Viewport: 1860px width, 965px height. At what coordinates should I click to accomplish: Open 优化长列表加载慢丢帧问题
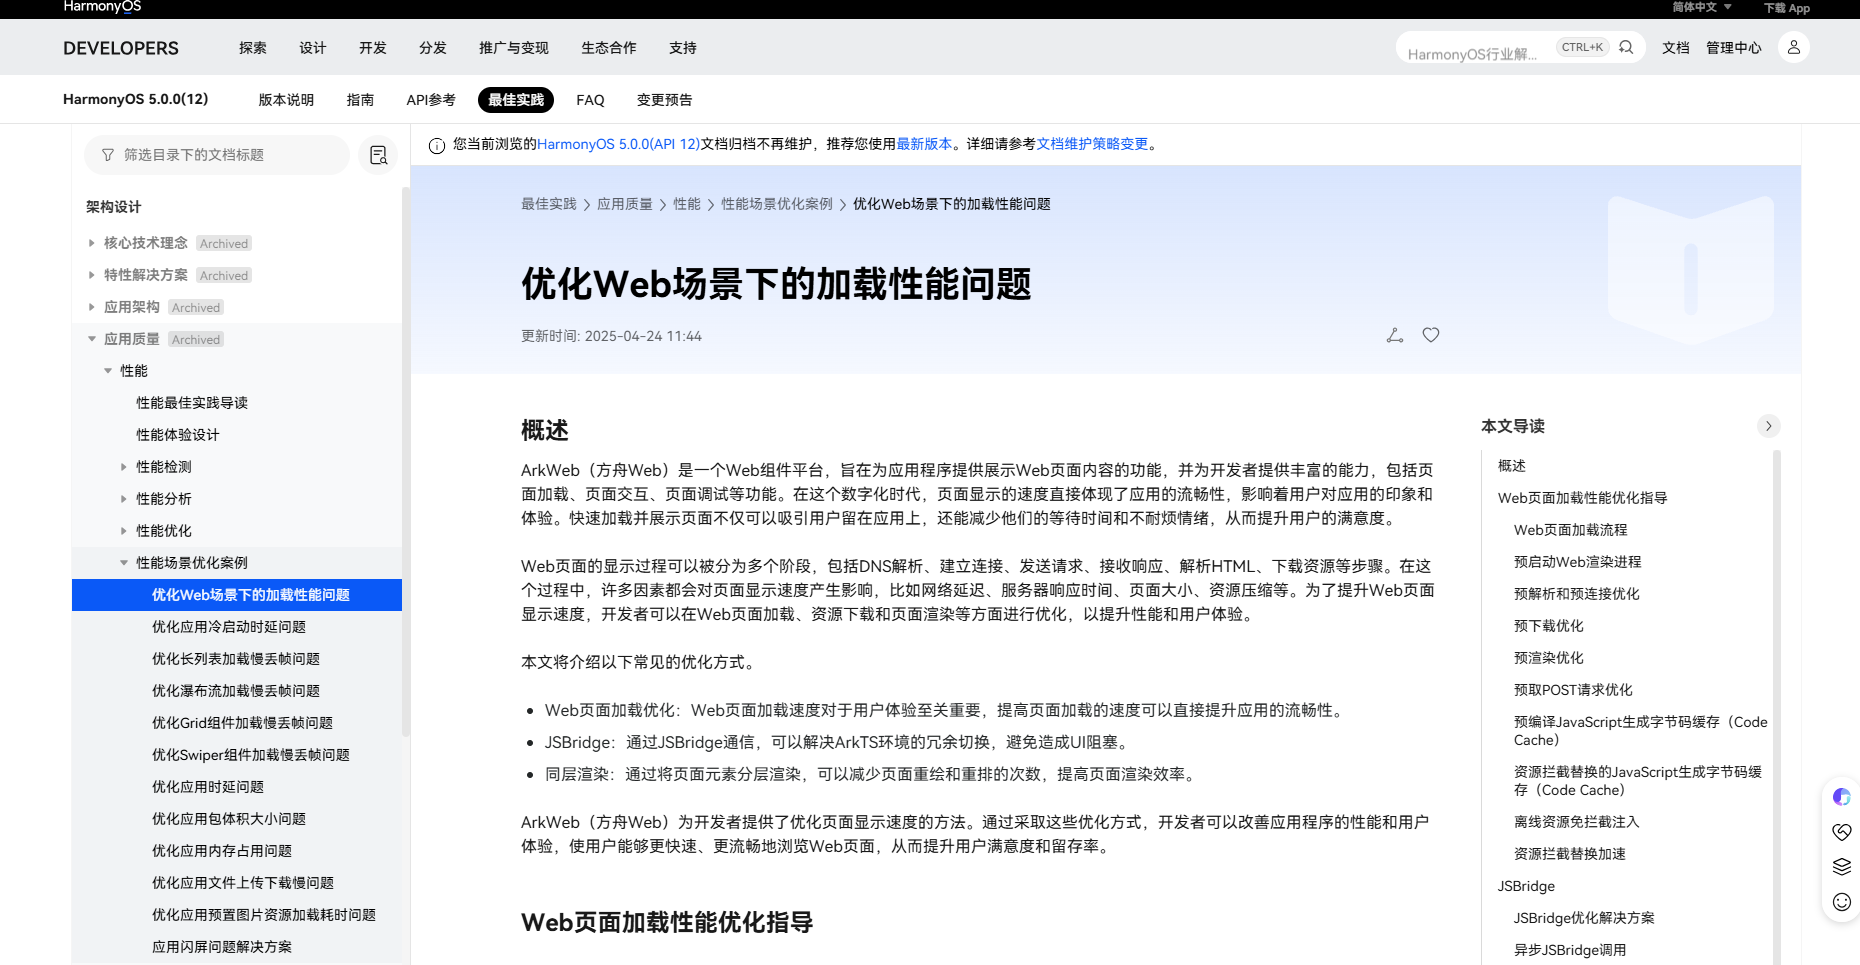[x=236, y=659]
